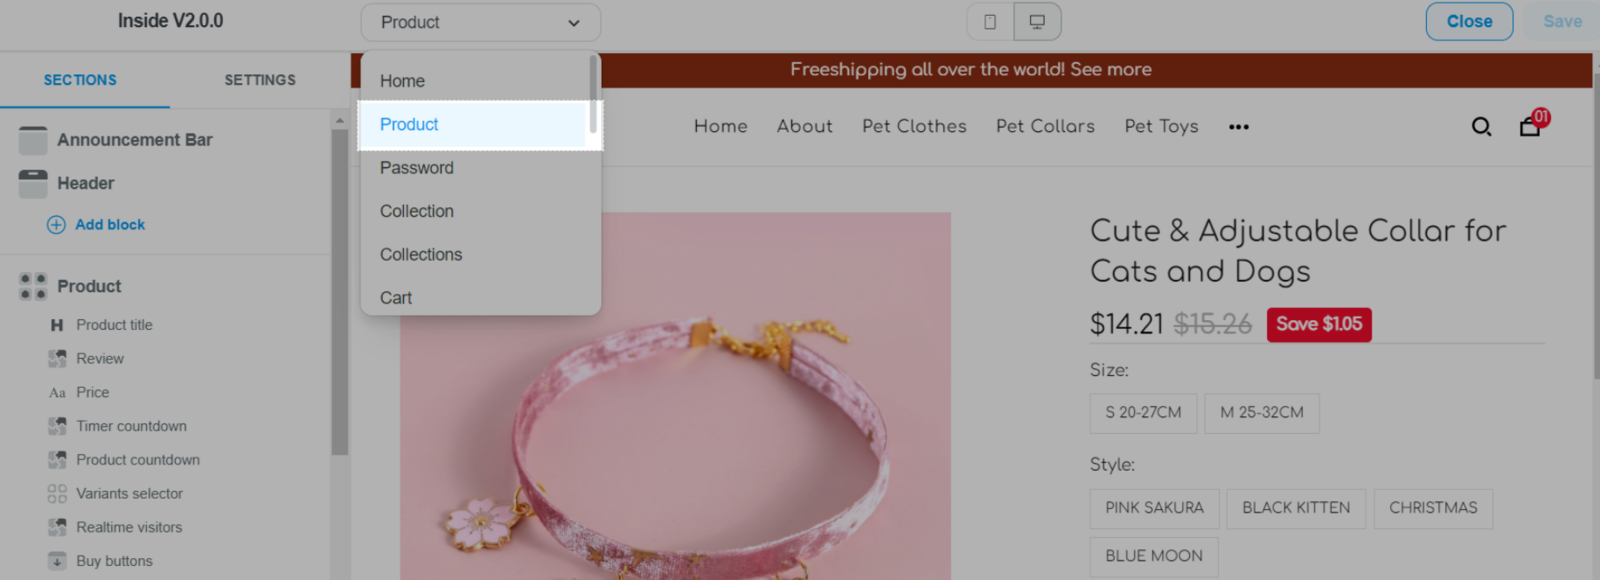The width and height of the screenshot is (1600, 580).
Task: Switch to the Settings tab
Action: [260, 80]
